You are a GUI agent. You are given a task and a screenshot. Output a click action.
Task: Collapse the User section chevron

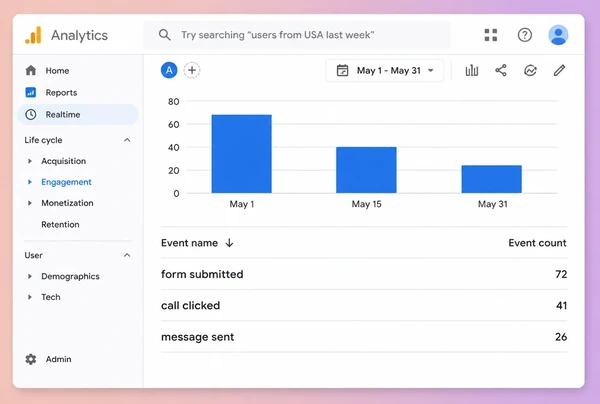coord(127,255)
